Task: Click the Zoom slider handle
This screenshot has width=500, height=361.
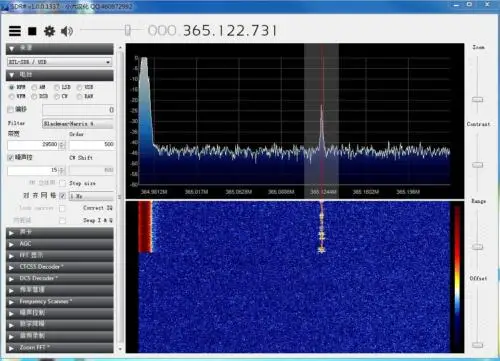Action: pyautogui.click(x=478, y=100)
